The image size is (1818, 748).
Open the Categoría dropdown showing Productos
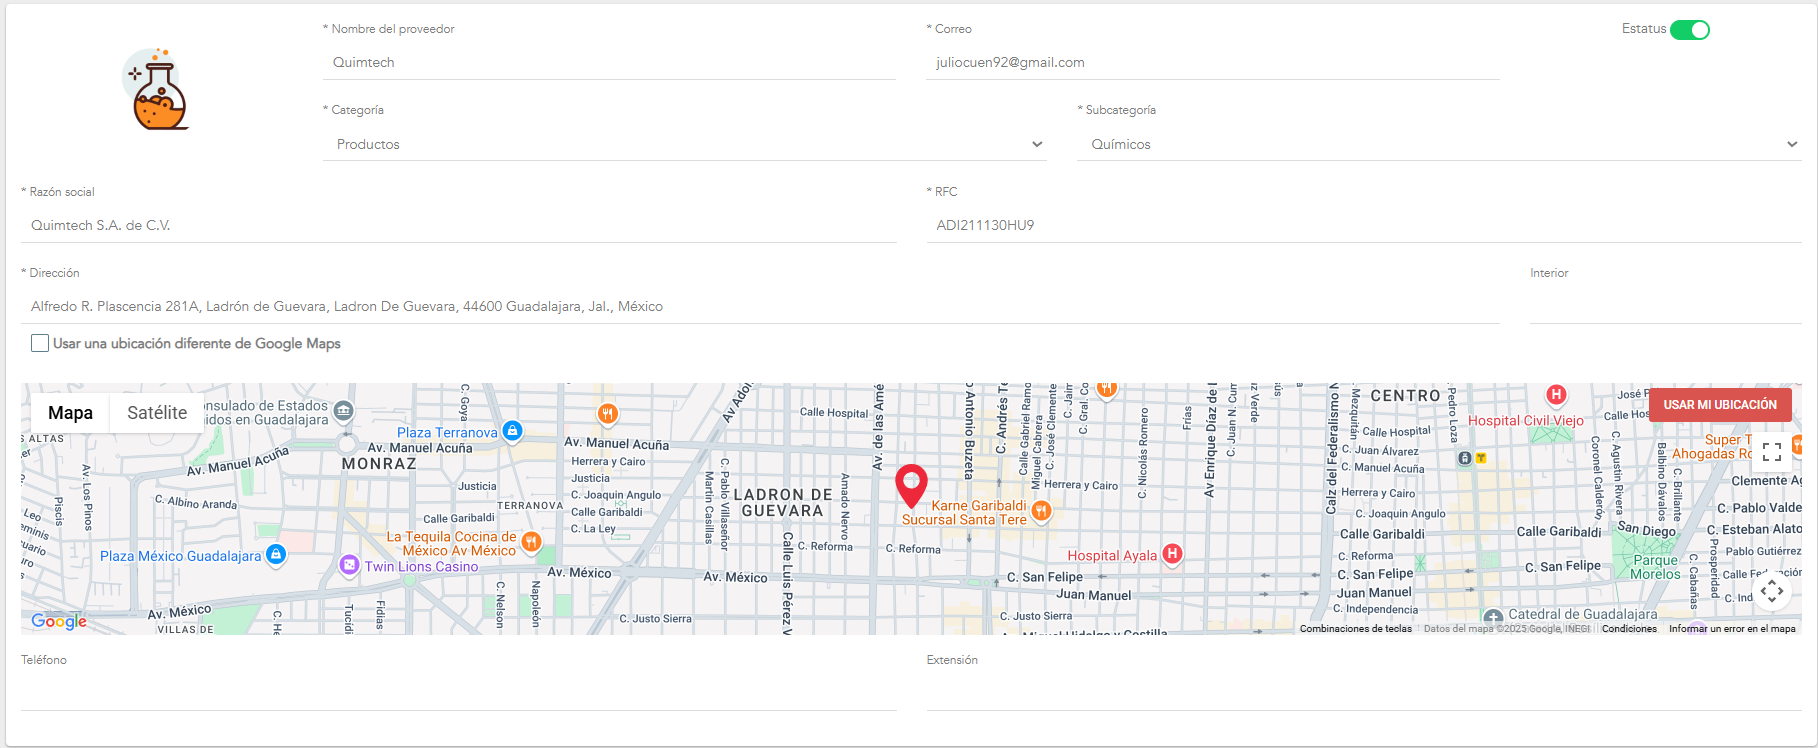684,145
